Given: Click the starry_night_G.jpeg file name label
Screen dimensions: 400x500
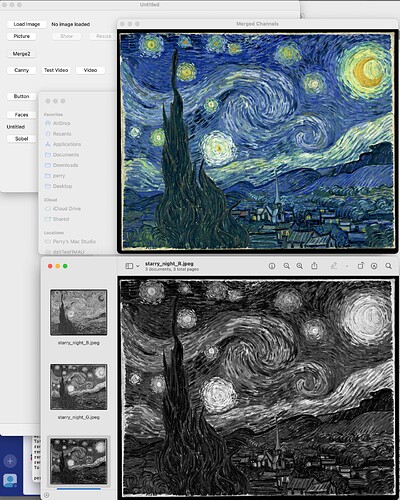Looking at the screenshot, I should click(79, 417).
